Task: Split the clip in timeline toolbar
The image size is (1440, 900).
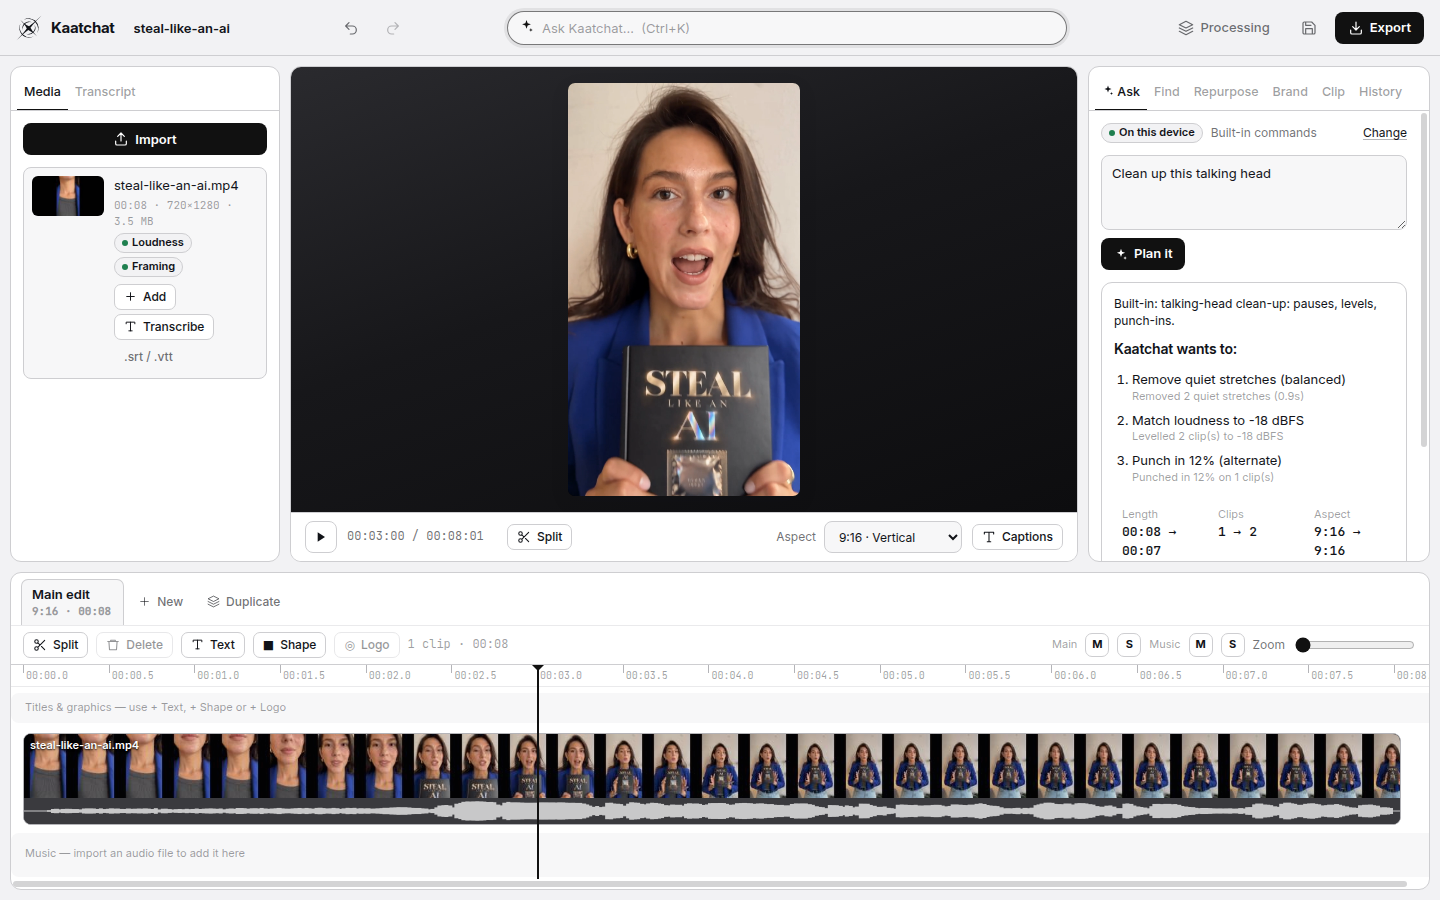Action: coord(56,645)
